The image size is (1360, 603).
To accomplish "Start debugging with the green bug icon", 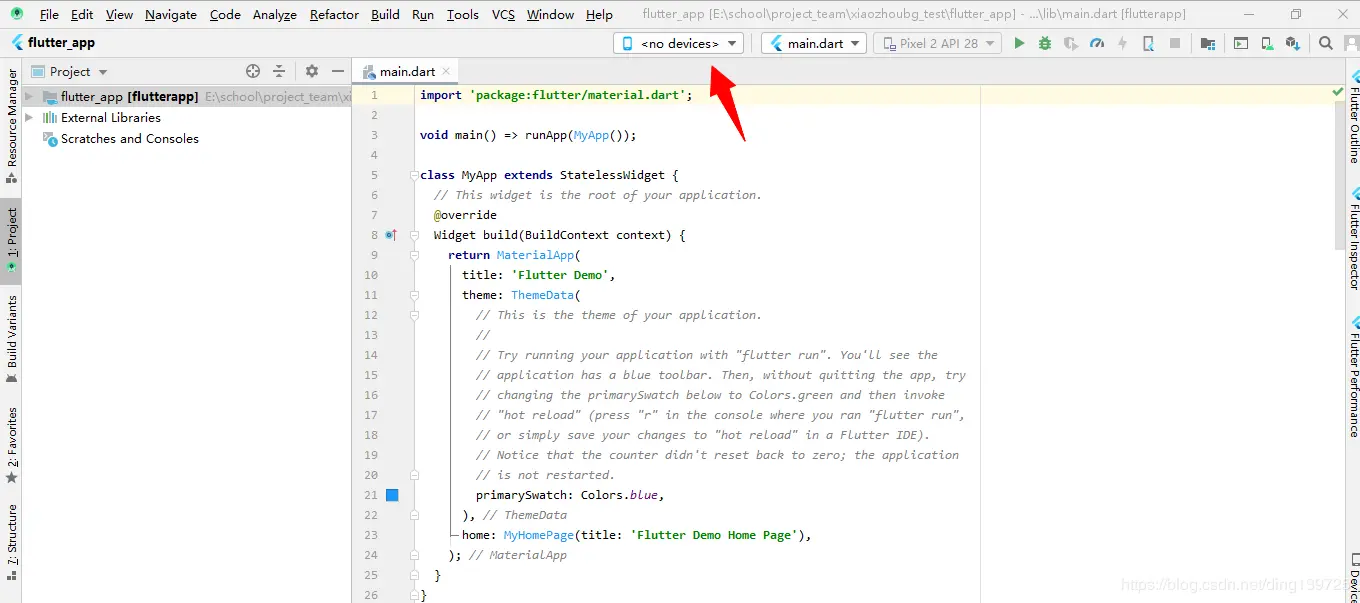I will click(1045, 43).
